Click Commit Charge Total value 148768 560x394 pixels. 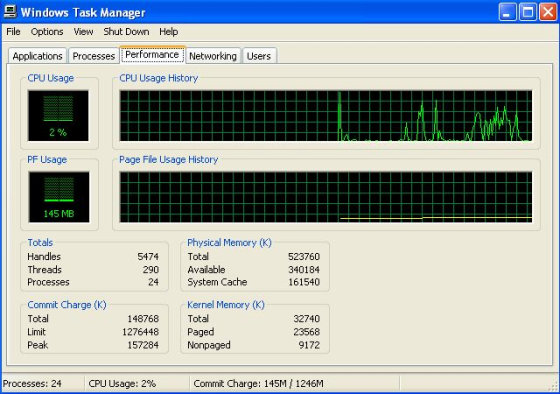pos(143,319)
